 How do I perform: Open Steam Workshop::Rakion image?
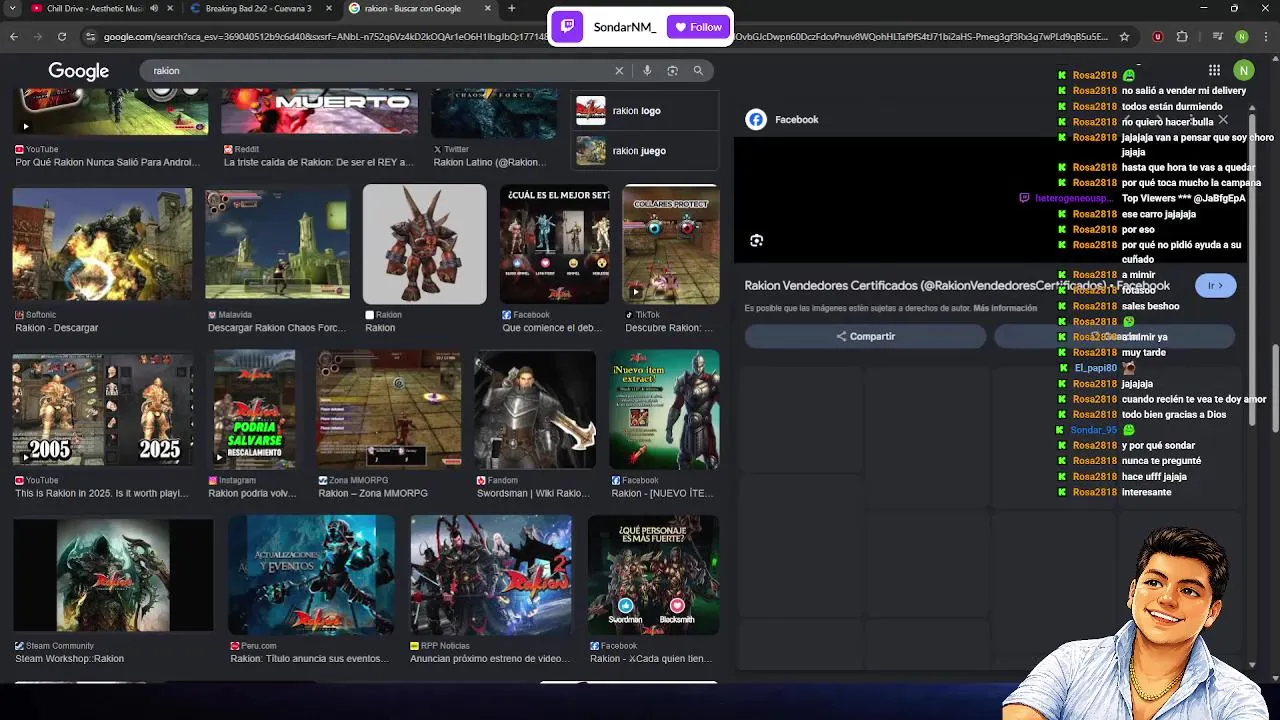[112, 574]
